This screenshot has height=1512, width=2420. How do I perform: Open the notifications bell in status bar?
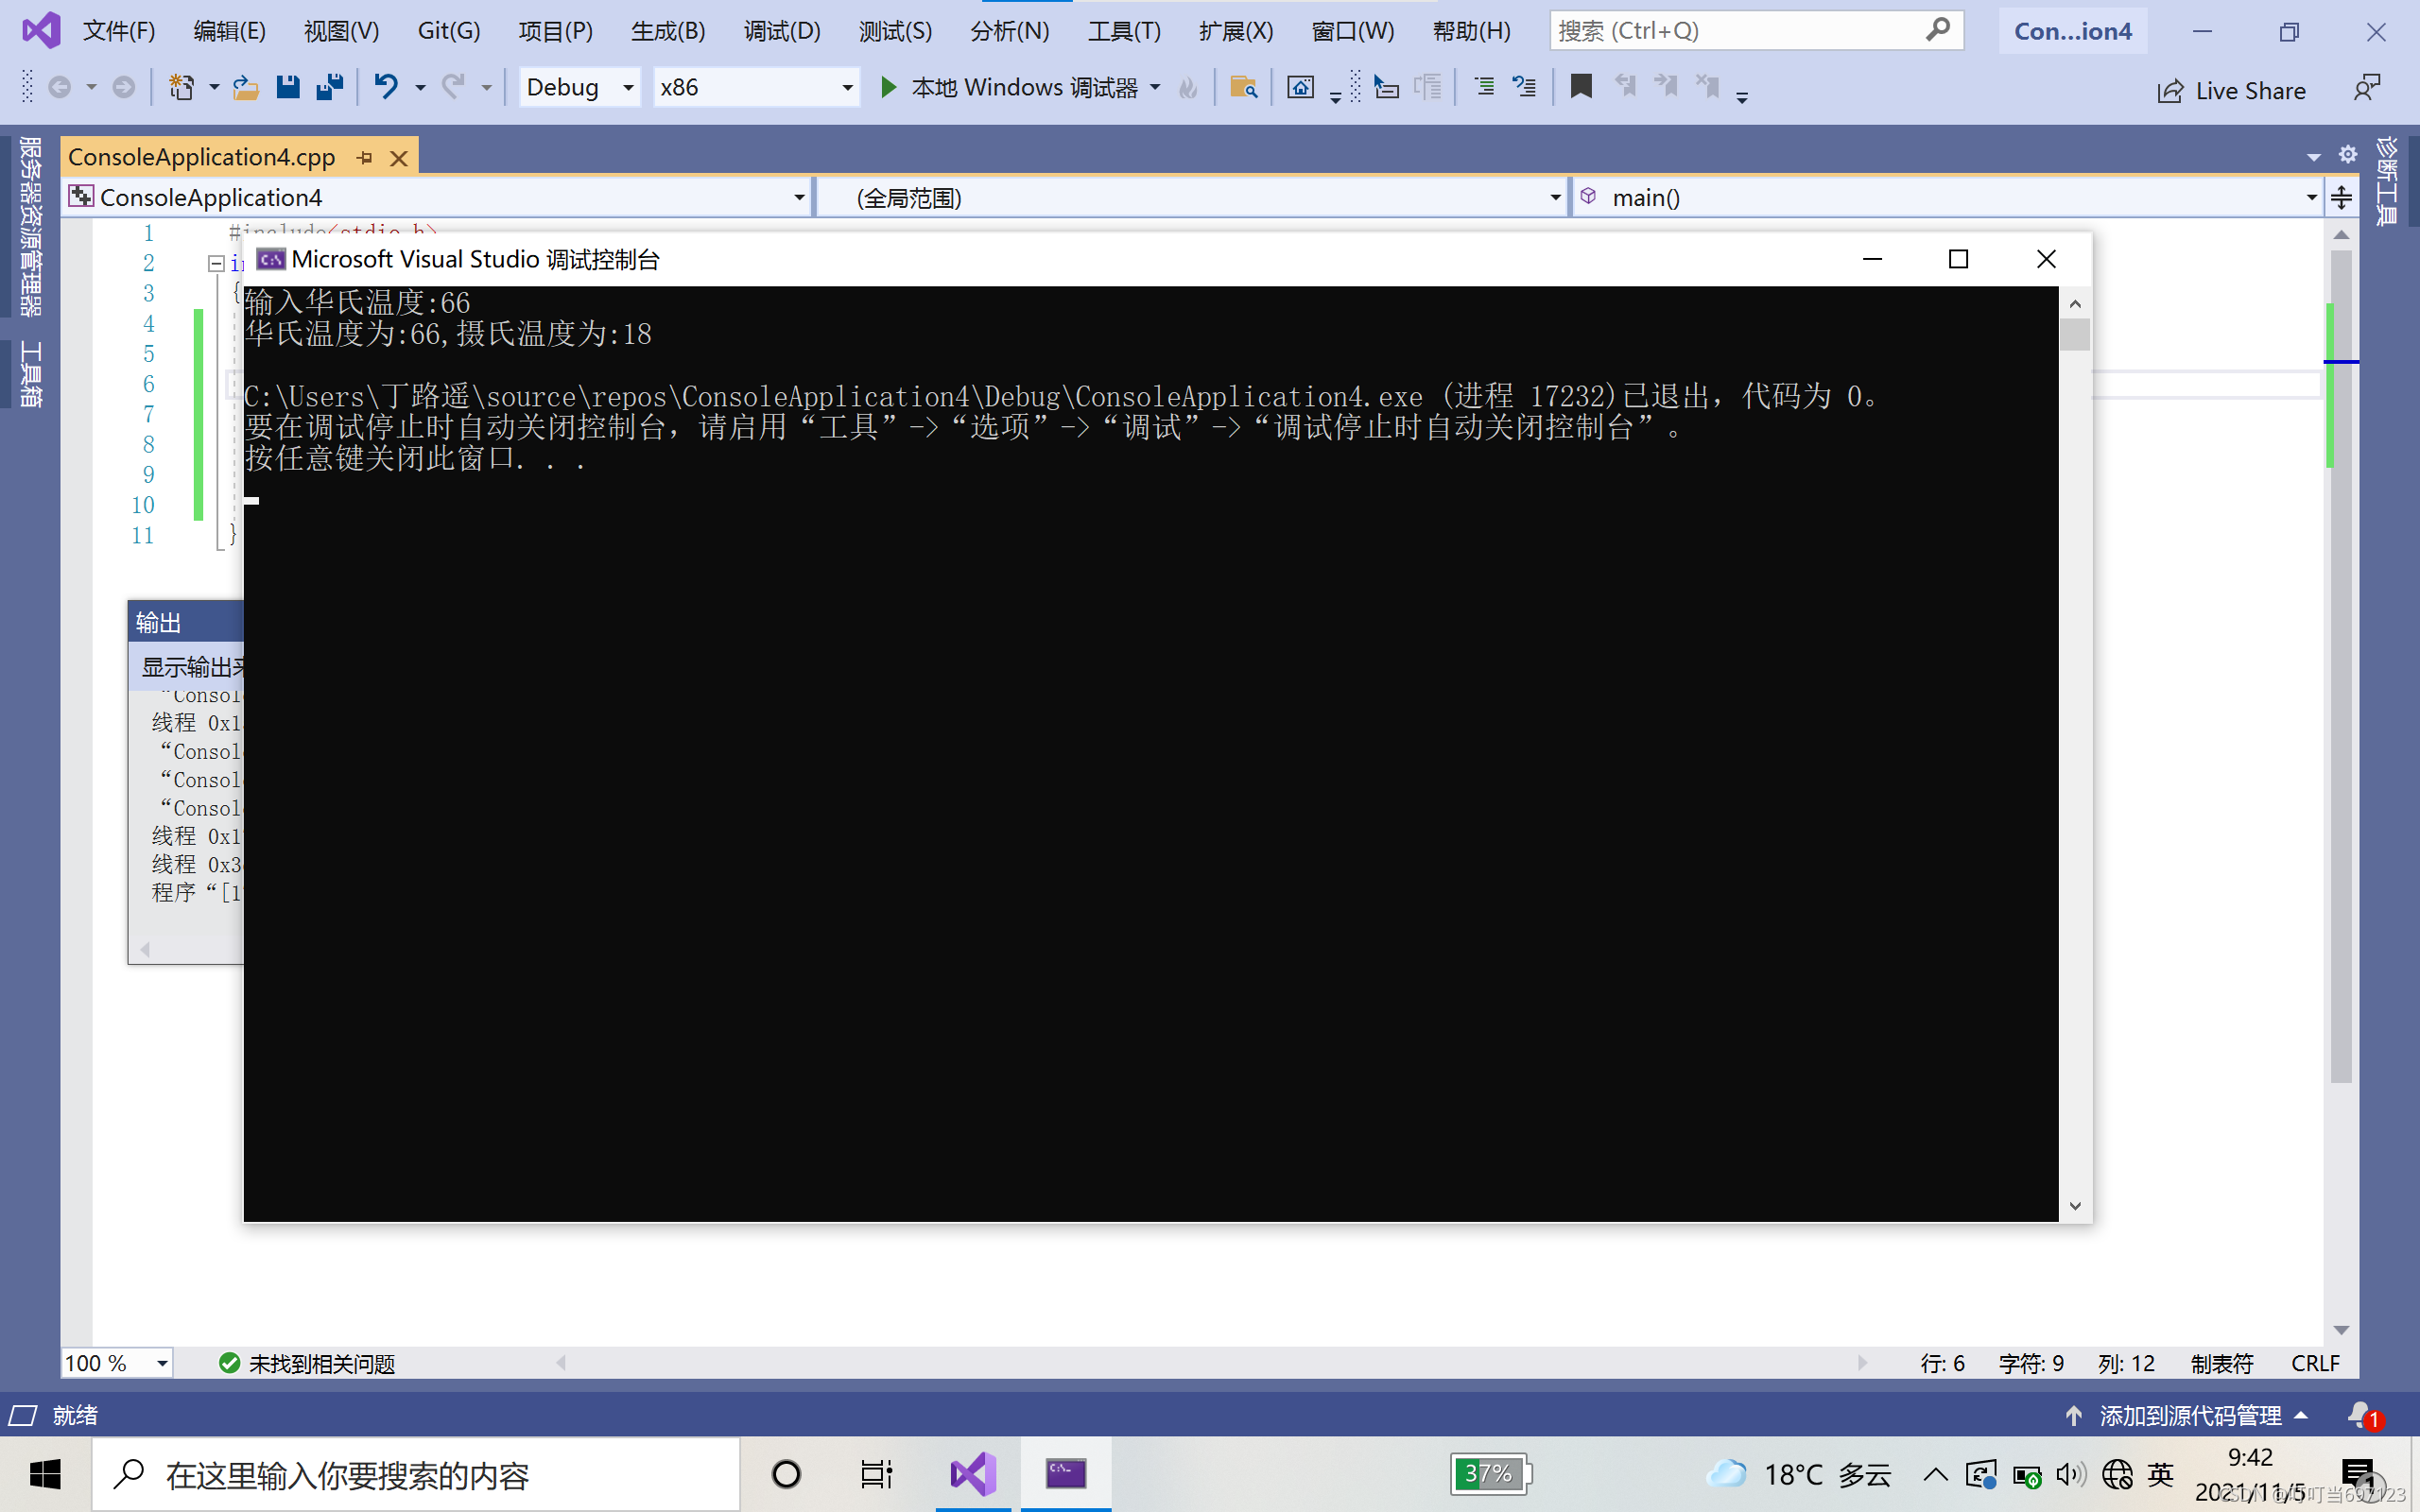point(2364,1416)
